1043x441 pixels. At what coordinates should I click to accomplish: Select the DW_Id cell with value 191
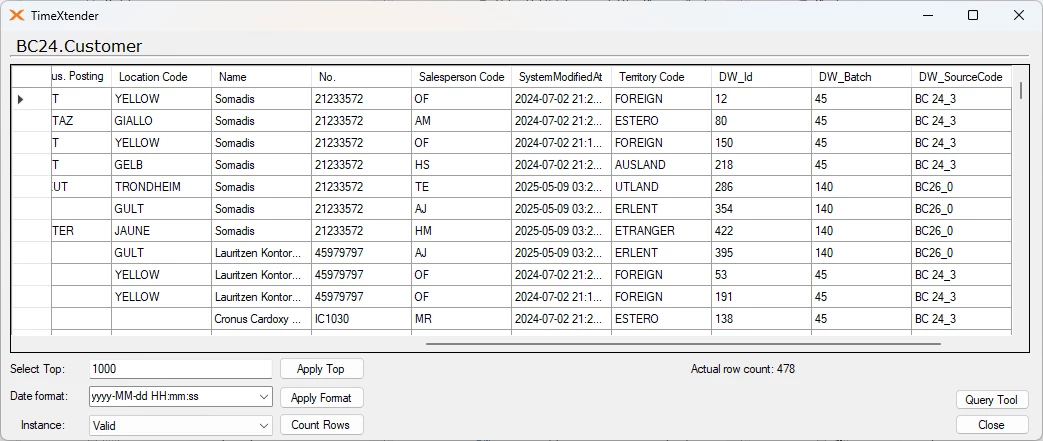762,297
